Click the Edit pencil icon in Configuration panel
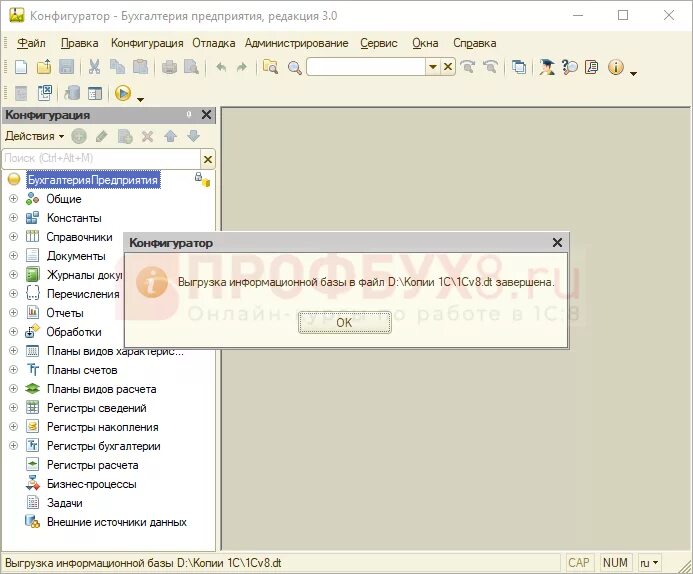The image size is (693, 574). [102, 136]
